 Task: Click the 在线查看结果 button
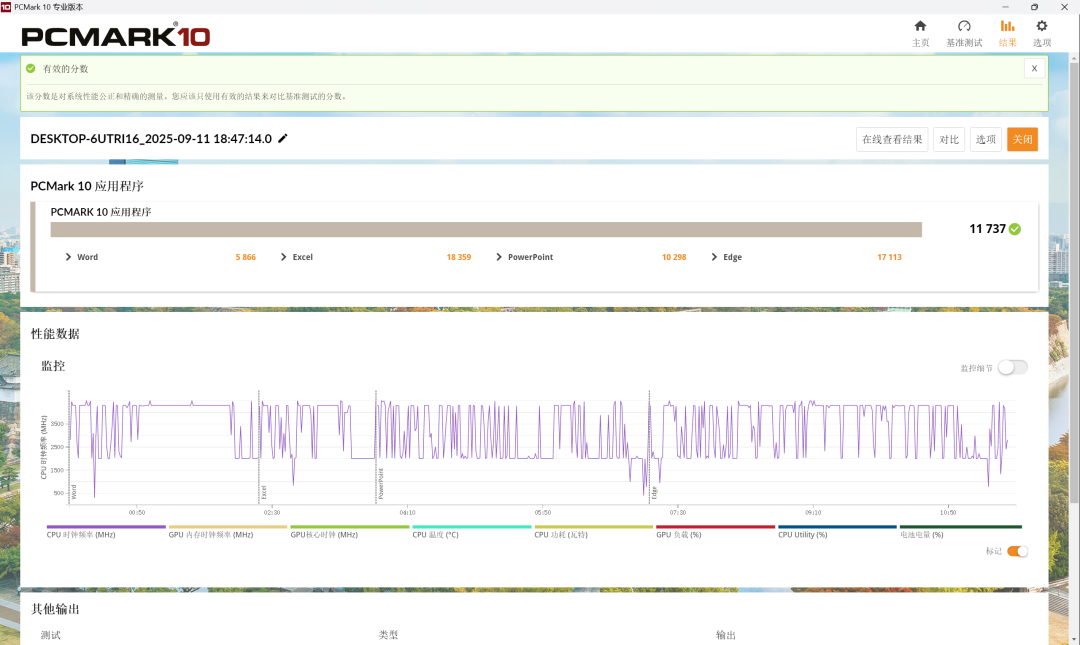tap(892, 139)
